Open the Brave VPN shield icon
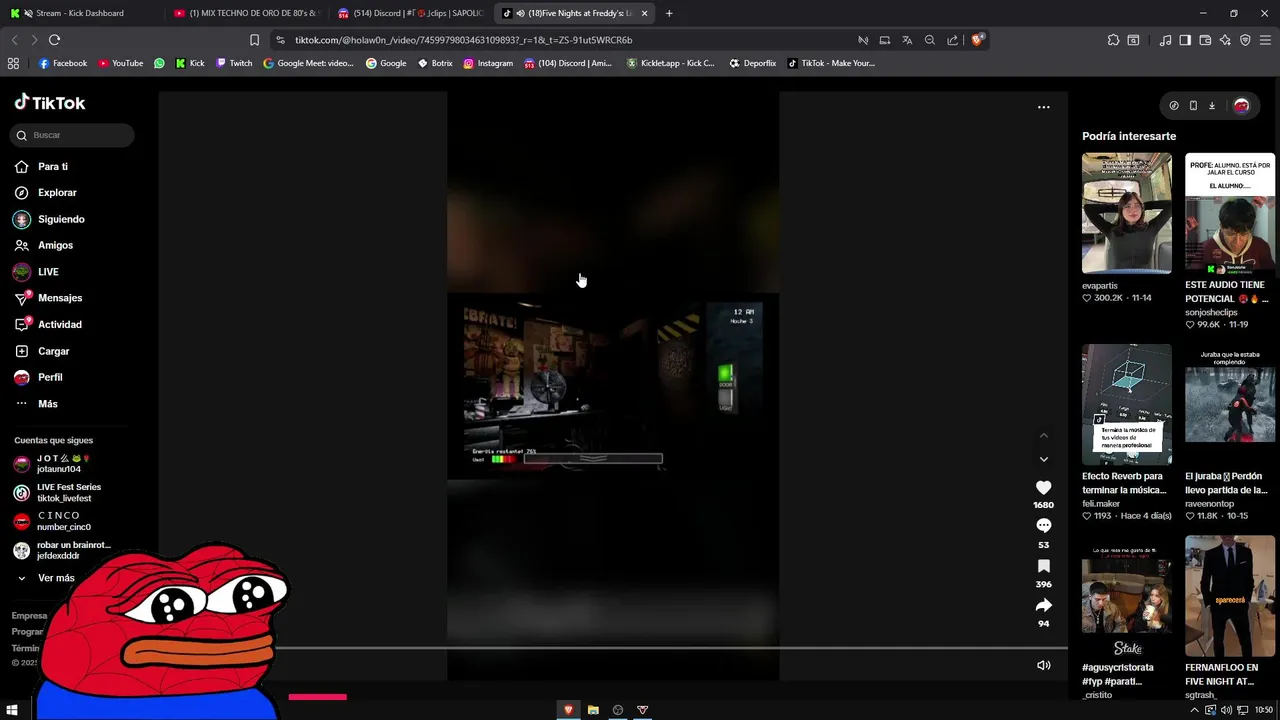The width and height of the screenshot is (1280, 720). coord(1245,40)
